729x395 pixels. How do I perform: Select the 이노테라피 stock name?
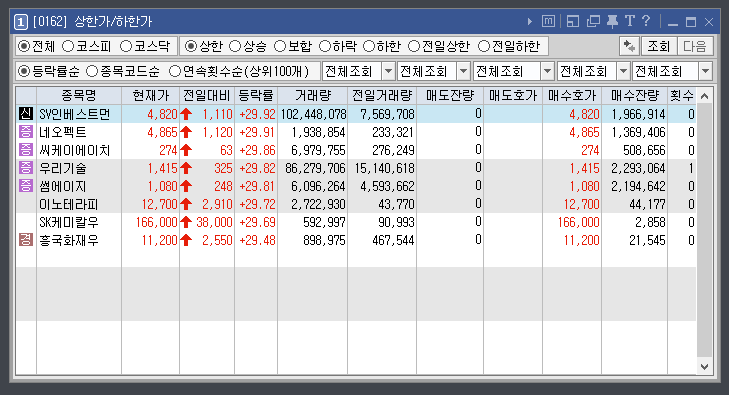(69, 204)
